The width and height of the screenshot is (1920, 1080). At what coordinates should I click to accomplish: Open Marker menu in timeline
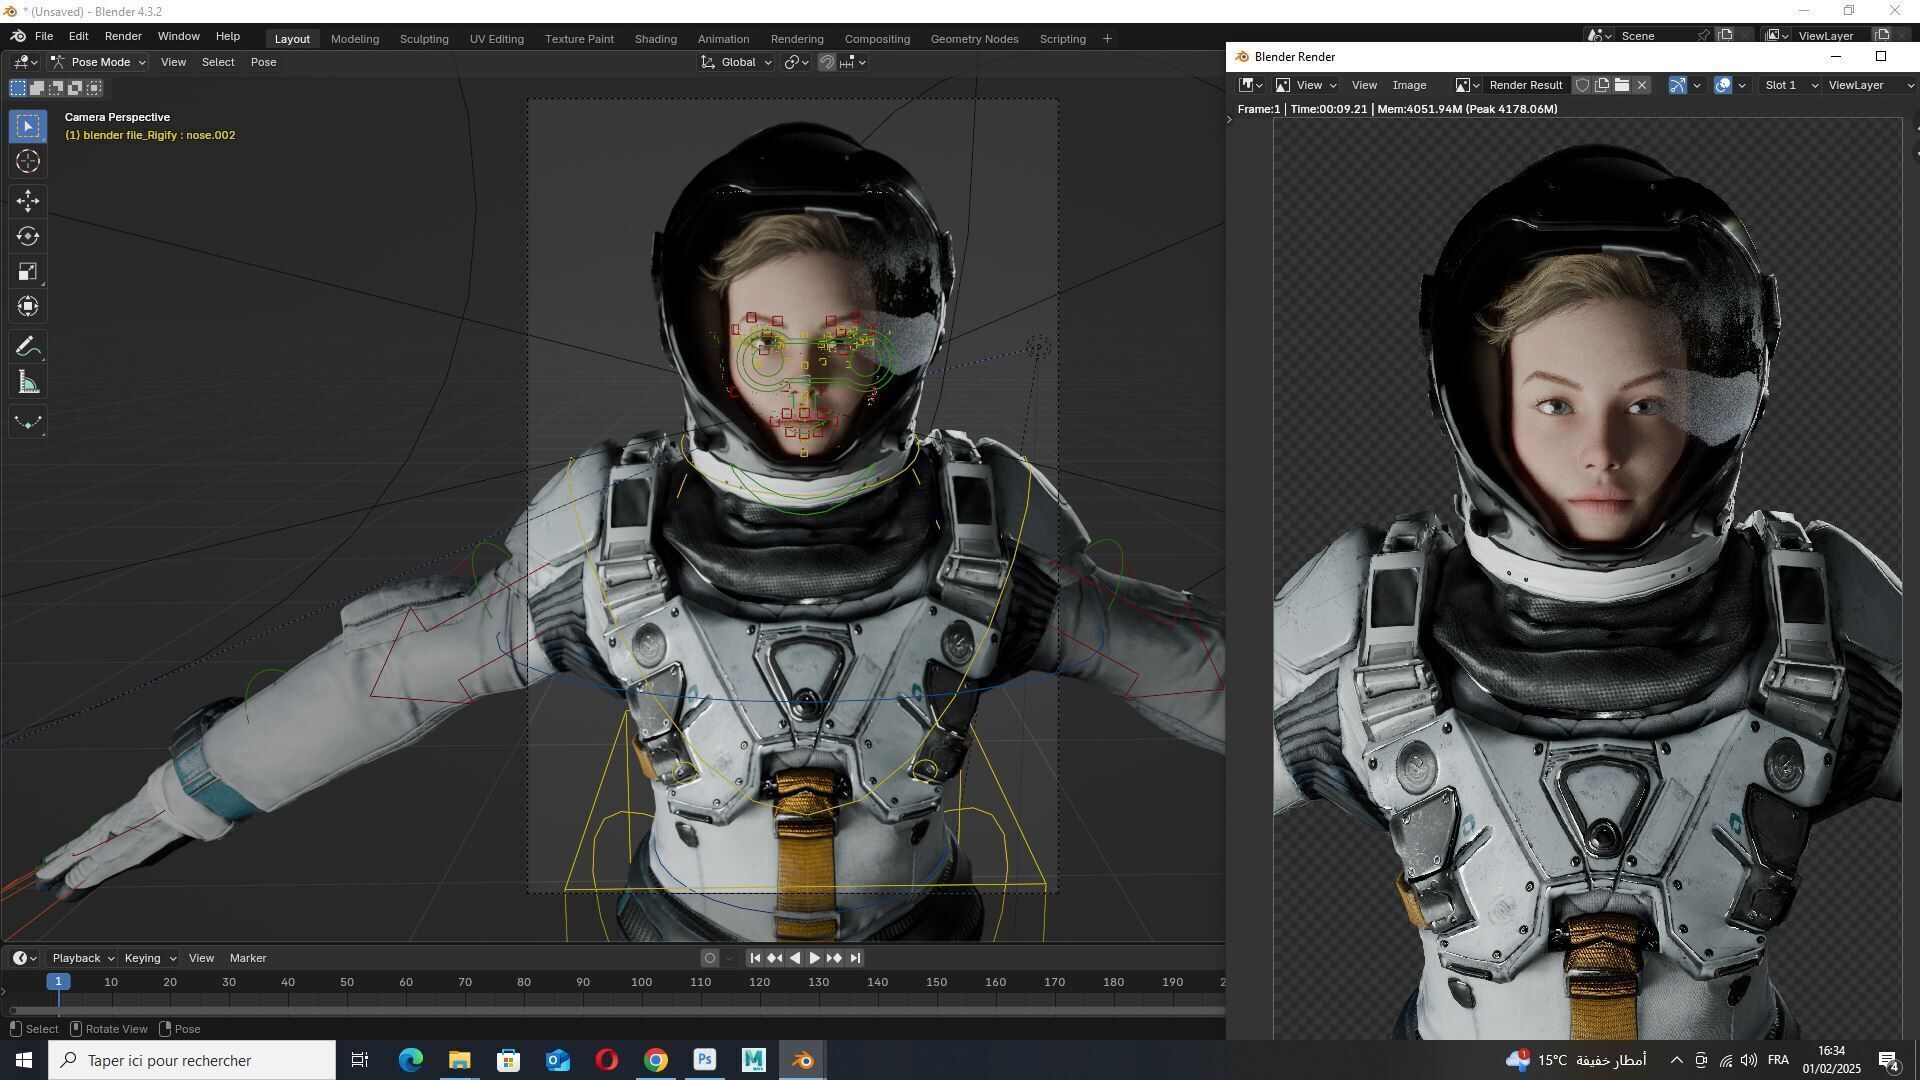click(x=248, y=958)
